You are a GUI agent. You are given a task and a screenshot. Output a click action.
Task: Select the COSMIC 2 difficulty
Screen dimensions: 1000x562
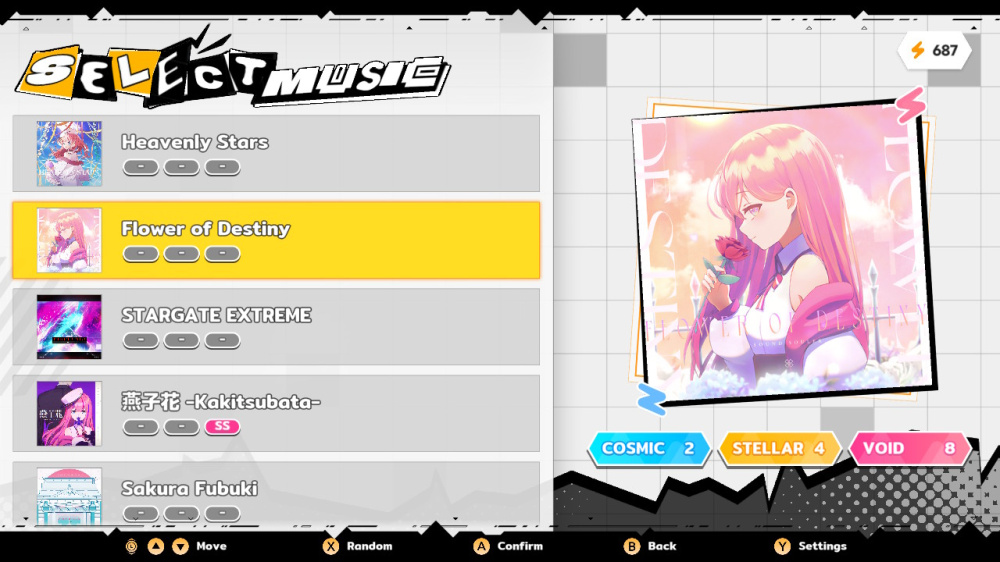(x=649, y=448)
